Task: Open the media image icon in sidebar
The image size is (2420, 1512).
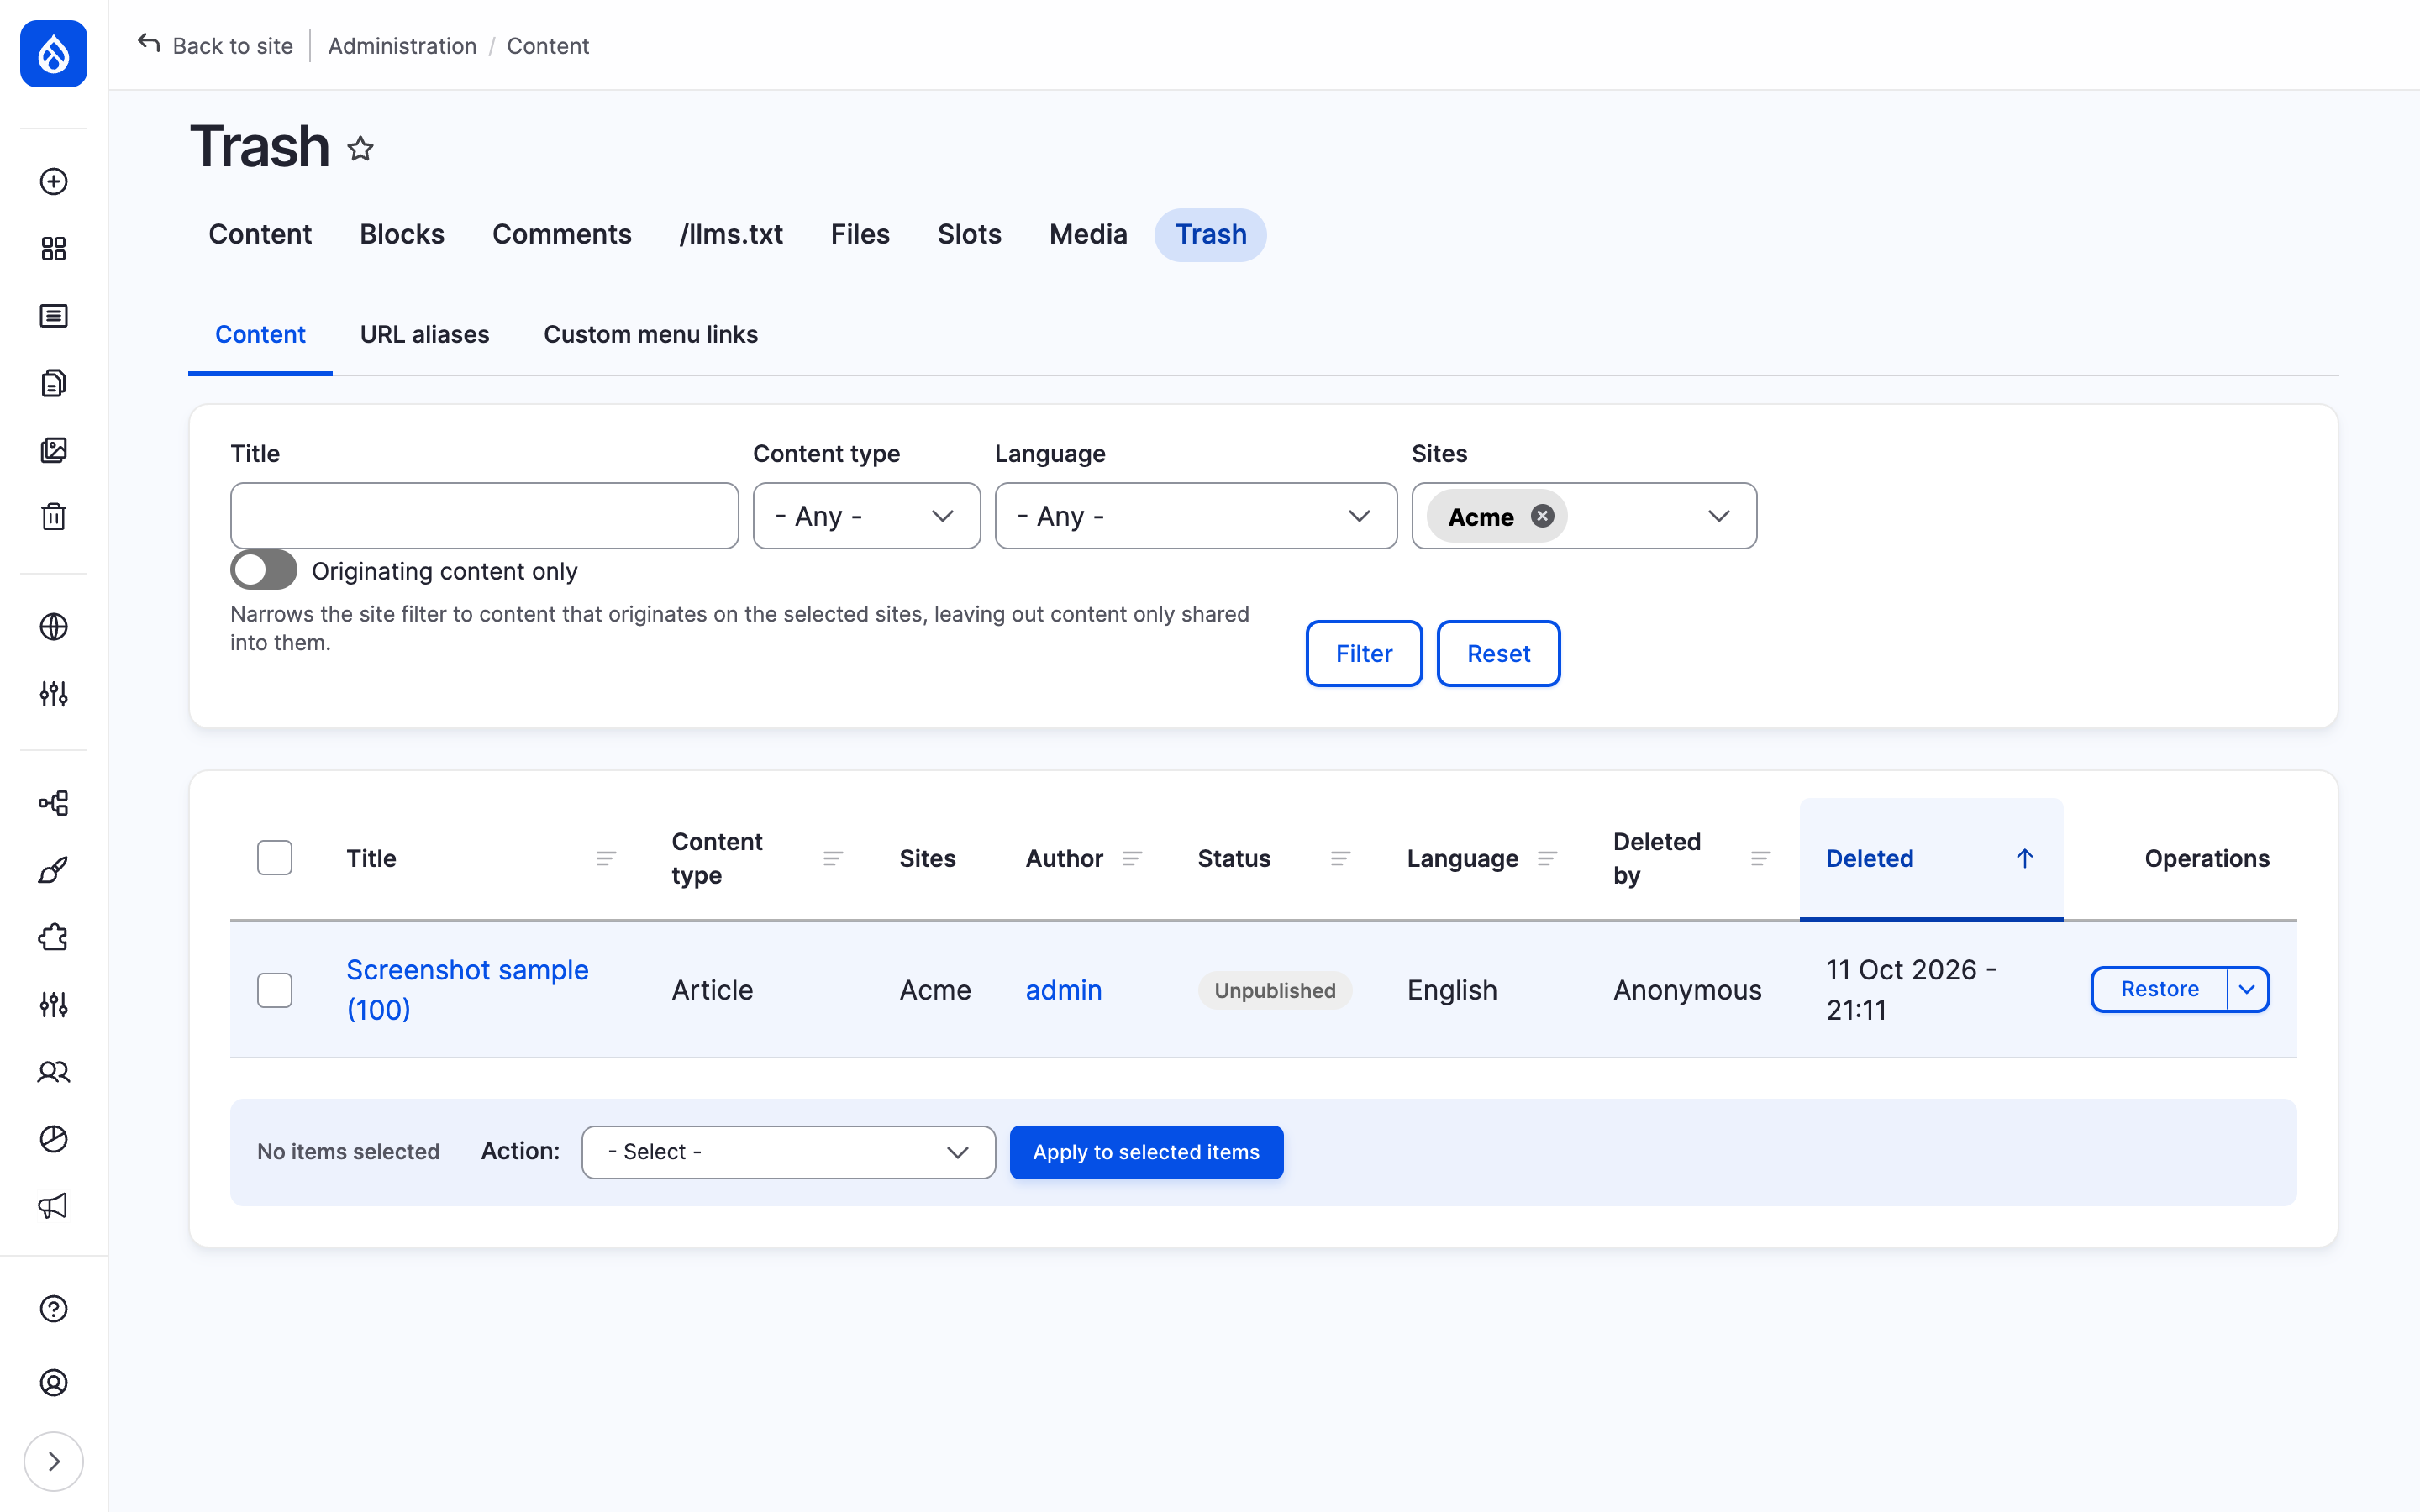Action: [x=53, y=450]
